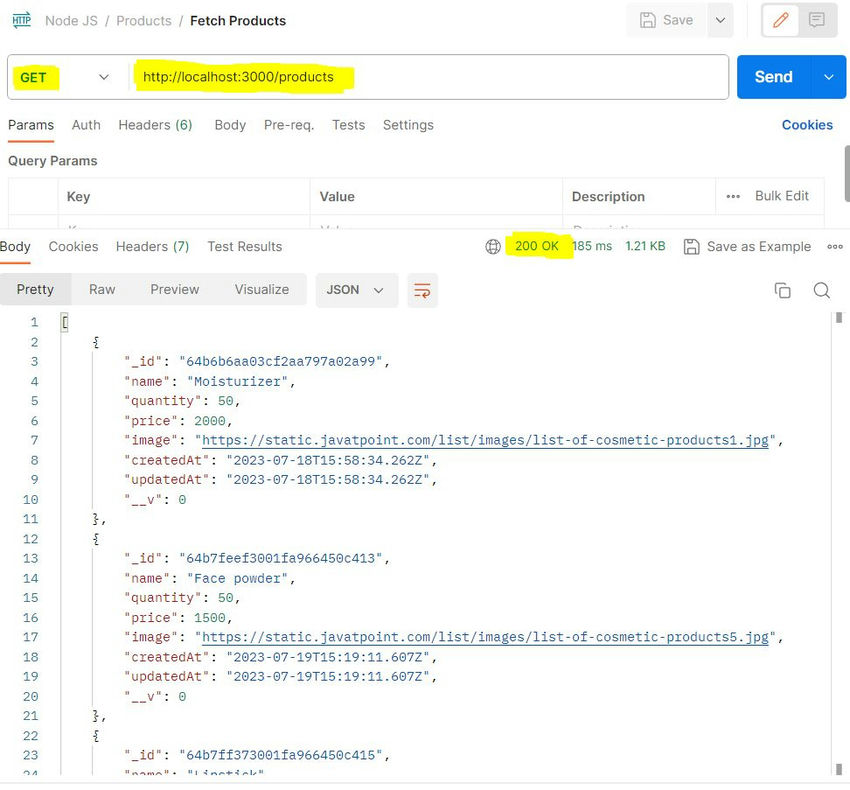This screenshot has width=850, height=790.
Task: Click the edit pencil icon
Action: [781, 20]
